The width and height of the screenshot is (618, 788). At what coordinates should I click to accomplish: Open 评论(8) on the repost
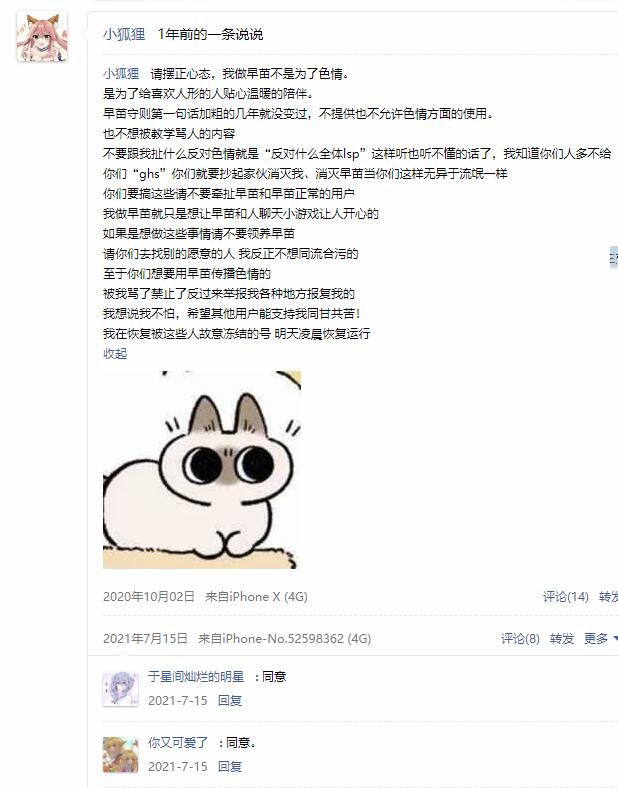point(520,639)
